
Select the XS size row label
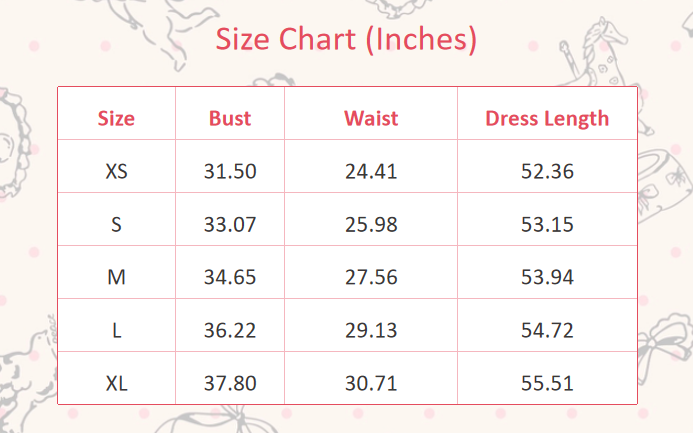[x=116, y=171]
